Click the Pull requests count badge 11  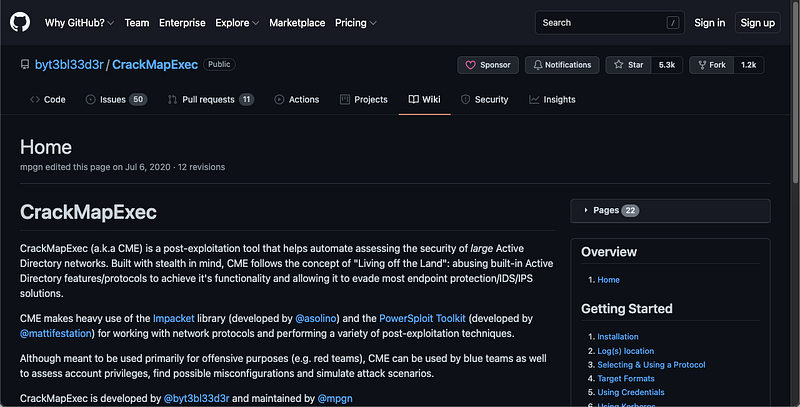(246, 99)
